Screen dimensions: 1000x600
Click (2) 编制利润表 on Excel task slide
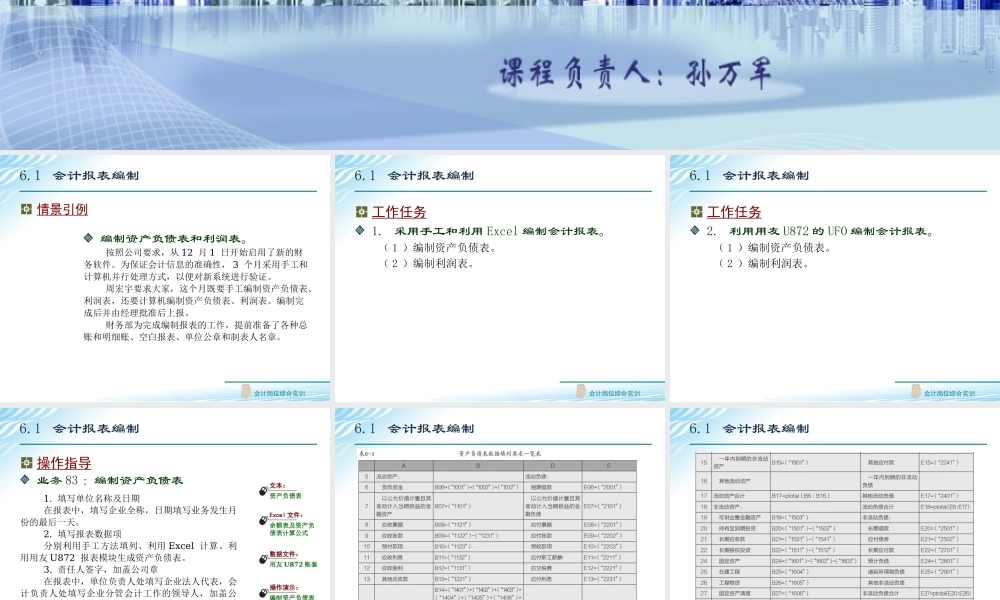[x=428, y=263]
